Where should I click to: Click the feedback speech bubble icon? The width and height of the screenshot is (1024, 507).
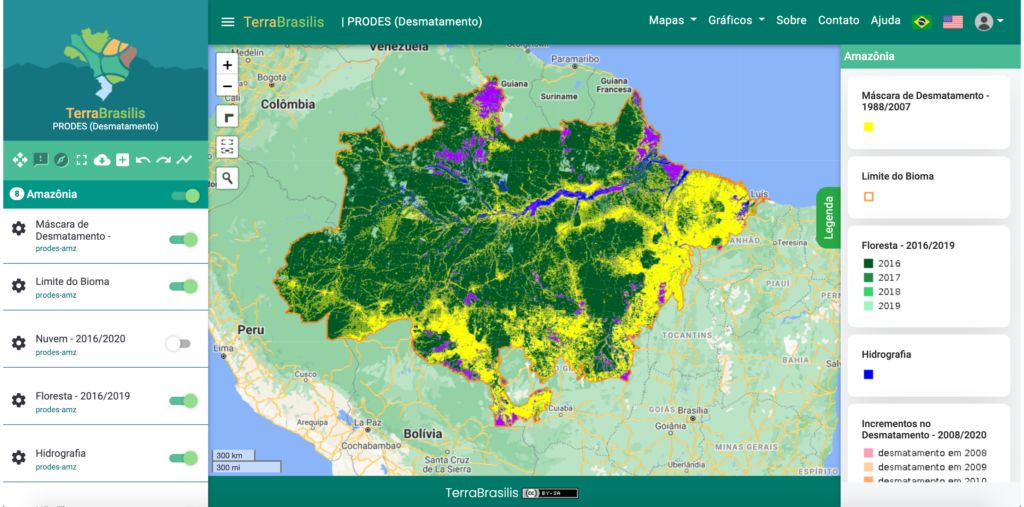pos(40,159)
